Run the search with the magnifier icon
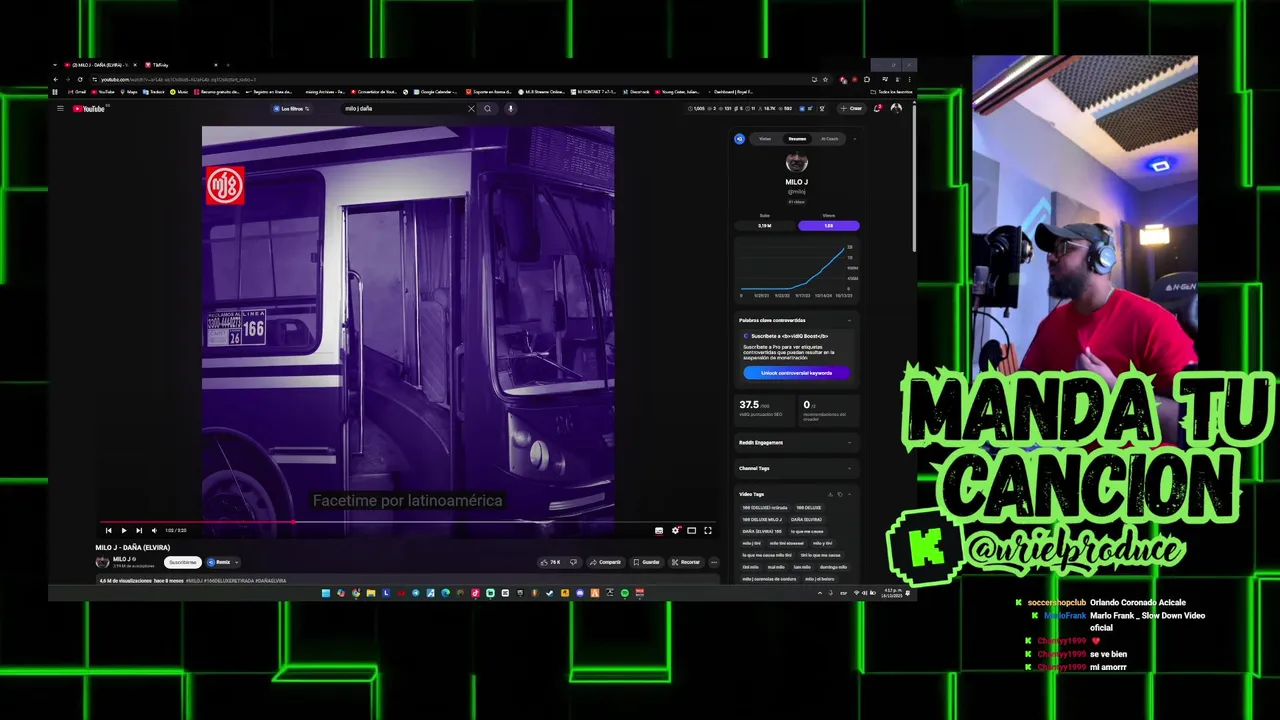1280x720 pixels. pyautogui.click(x=488, y=108)
